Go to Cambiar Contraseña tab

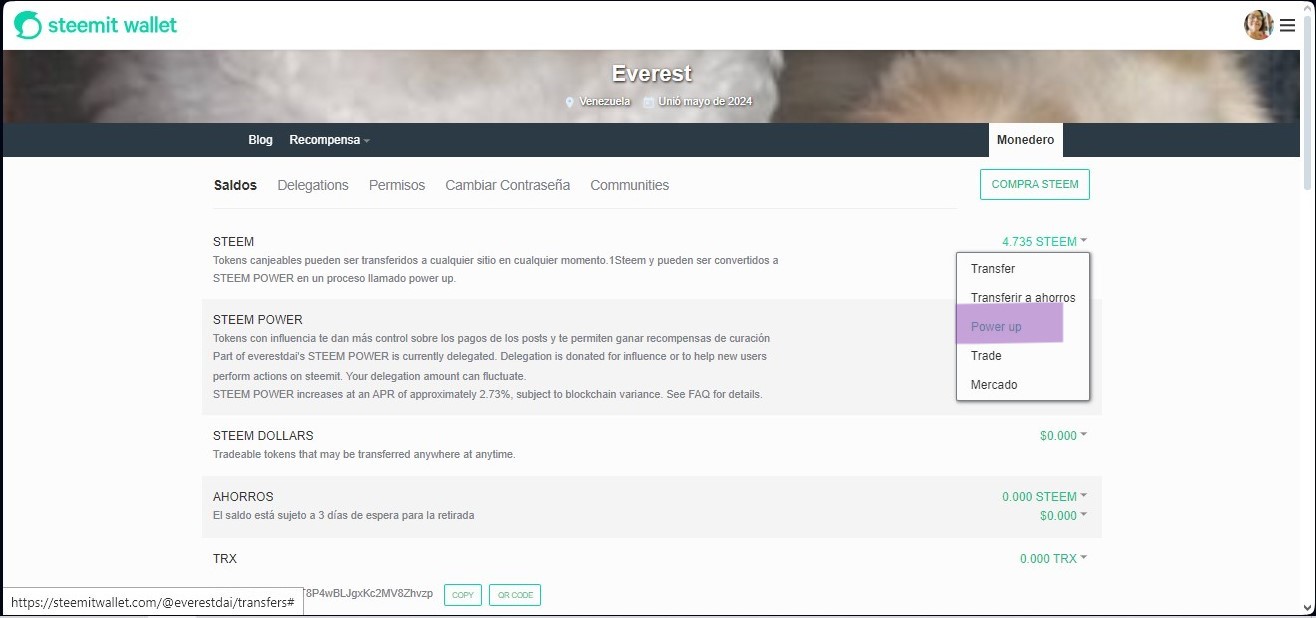pos(508,185)
